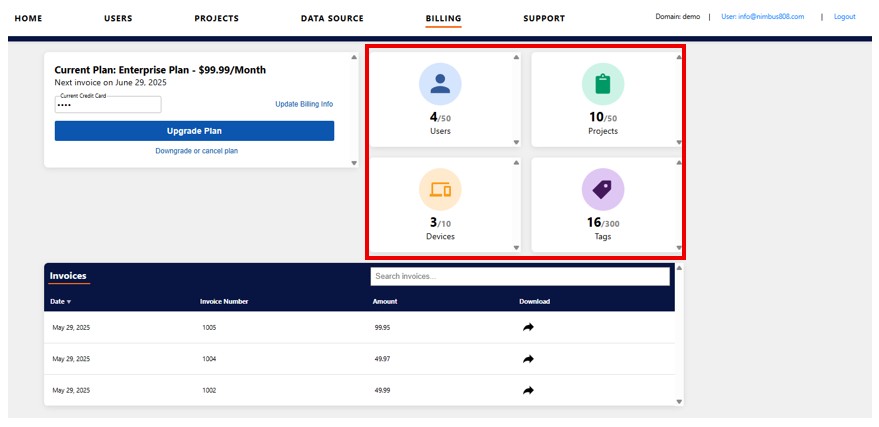The image size is (879, 427).
Task: Download invoice 1004 via arrow icon
Action: [x=528, y=359]
